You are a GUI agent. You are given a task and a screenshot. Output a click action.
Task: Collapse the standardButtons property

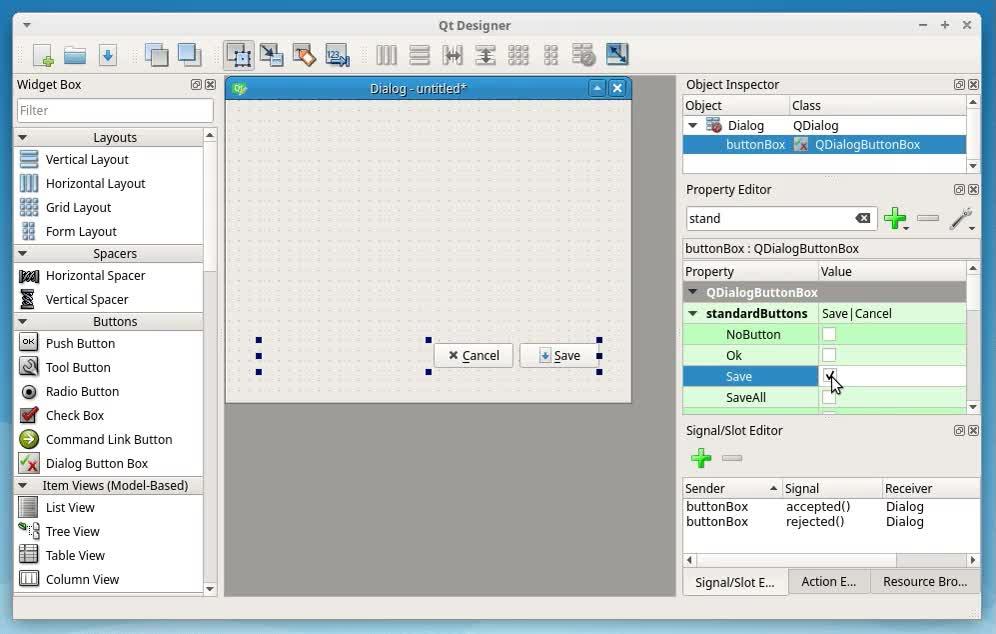pos(693,314)
